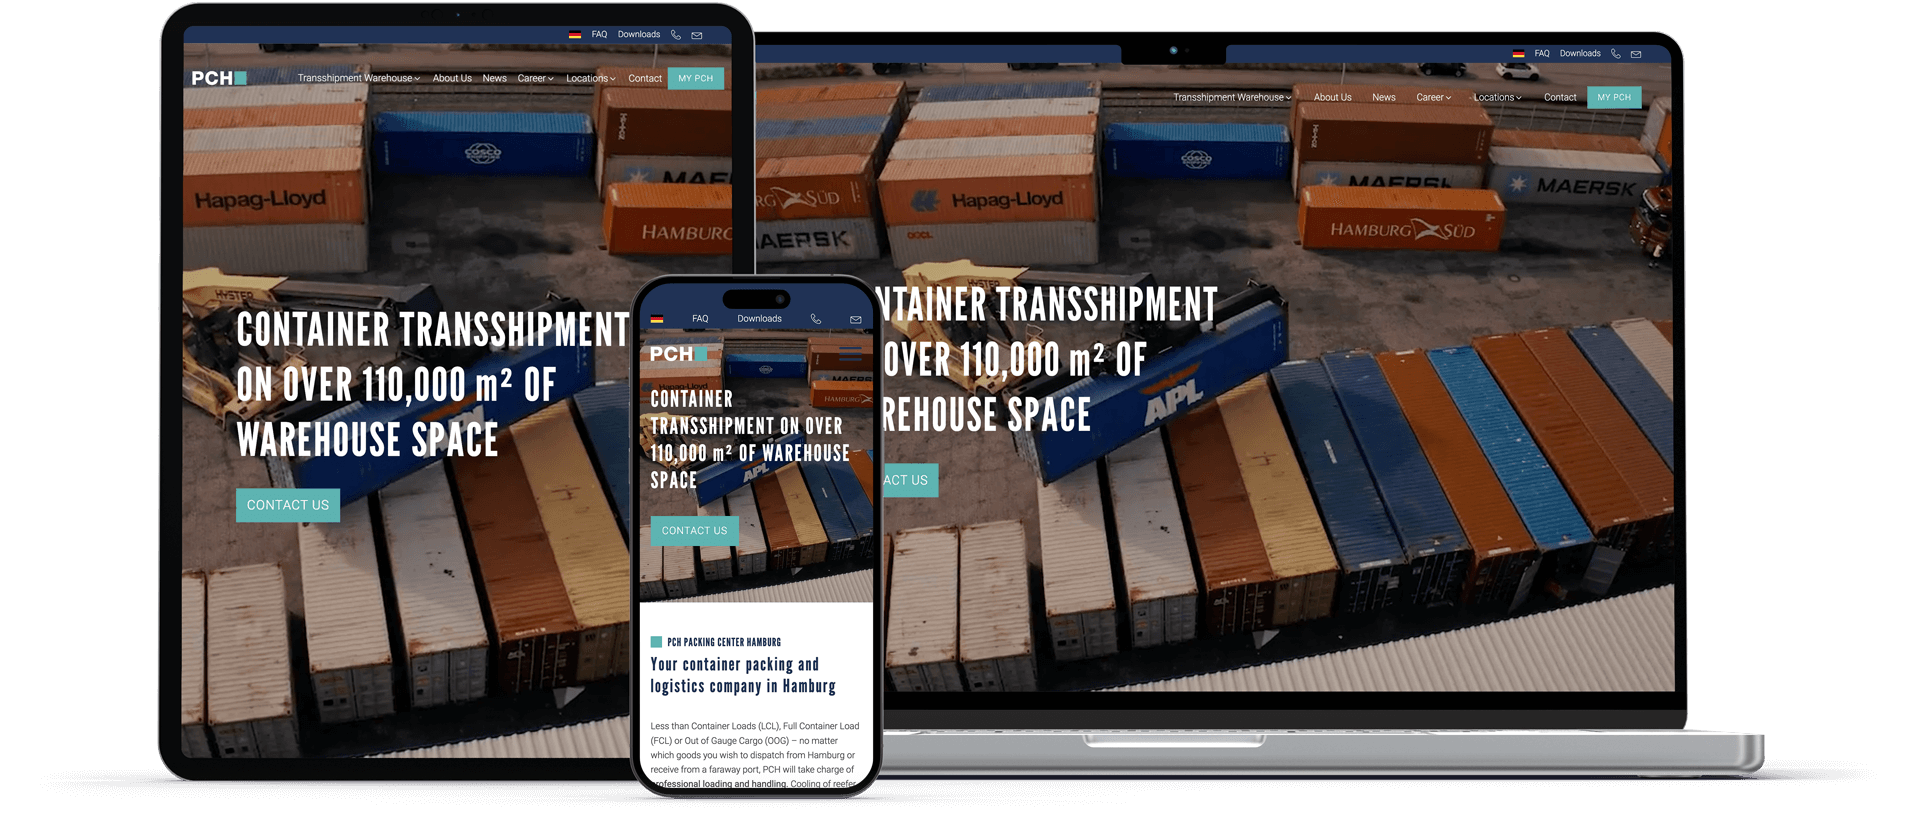The image size is (1920, 815).
Task: Tap the phone heading "Your container packing and"
Action: point(735,664)
